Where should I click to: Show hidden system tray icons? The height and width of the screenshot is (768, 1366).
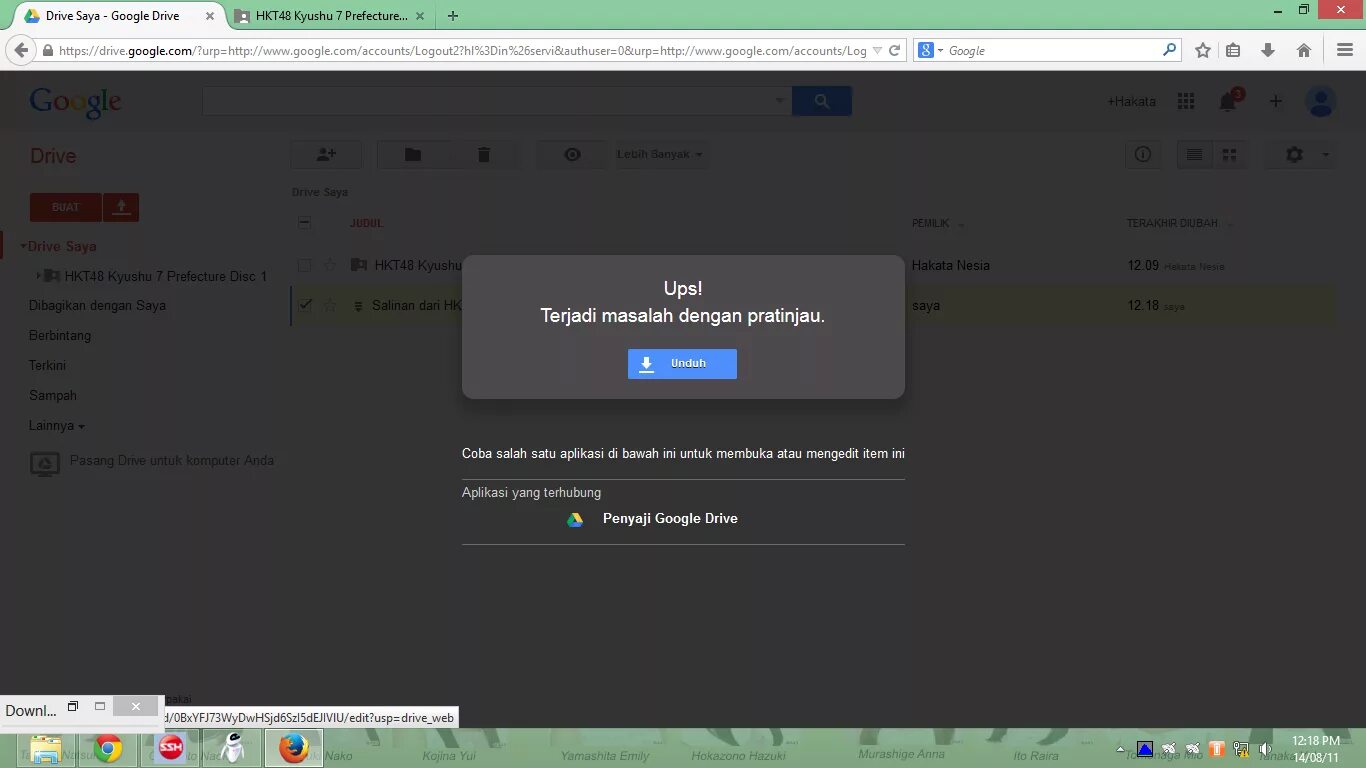[1120, 749]
